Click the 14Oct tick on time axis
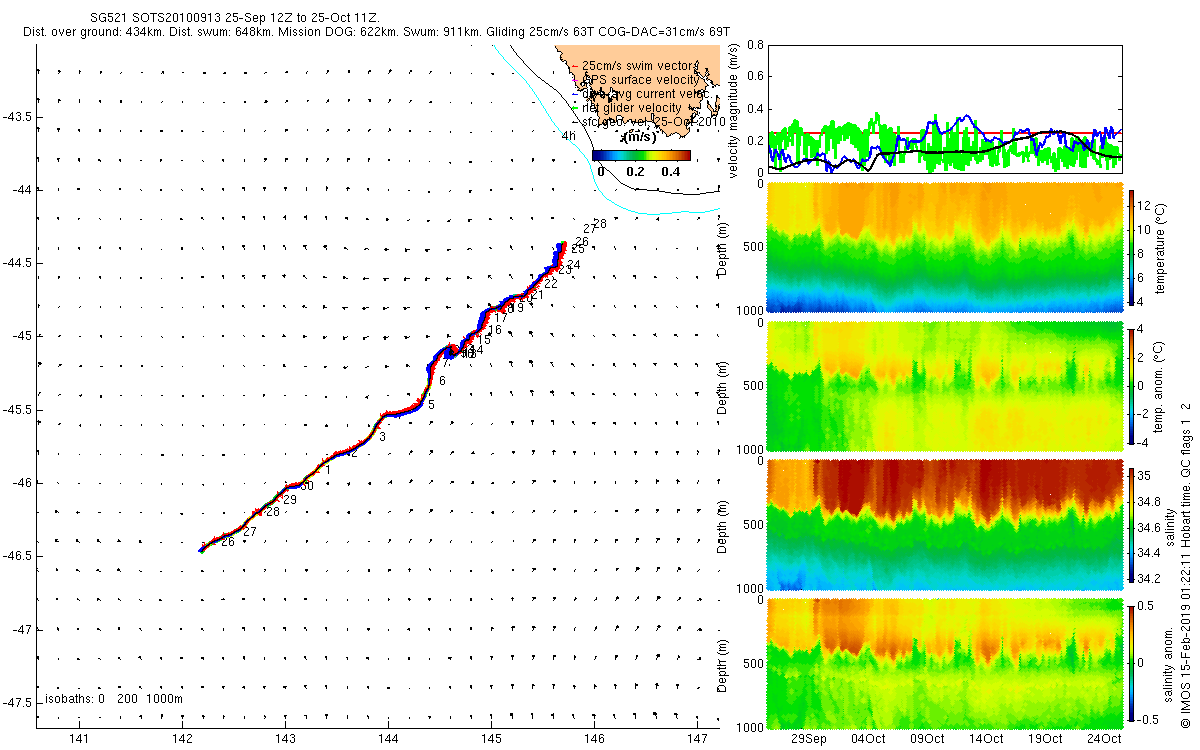The image size is (1200, 750). coord(986,738)
